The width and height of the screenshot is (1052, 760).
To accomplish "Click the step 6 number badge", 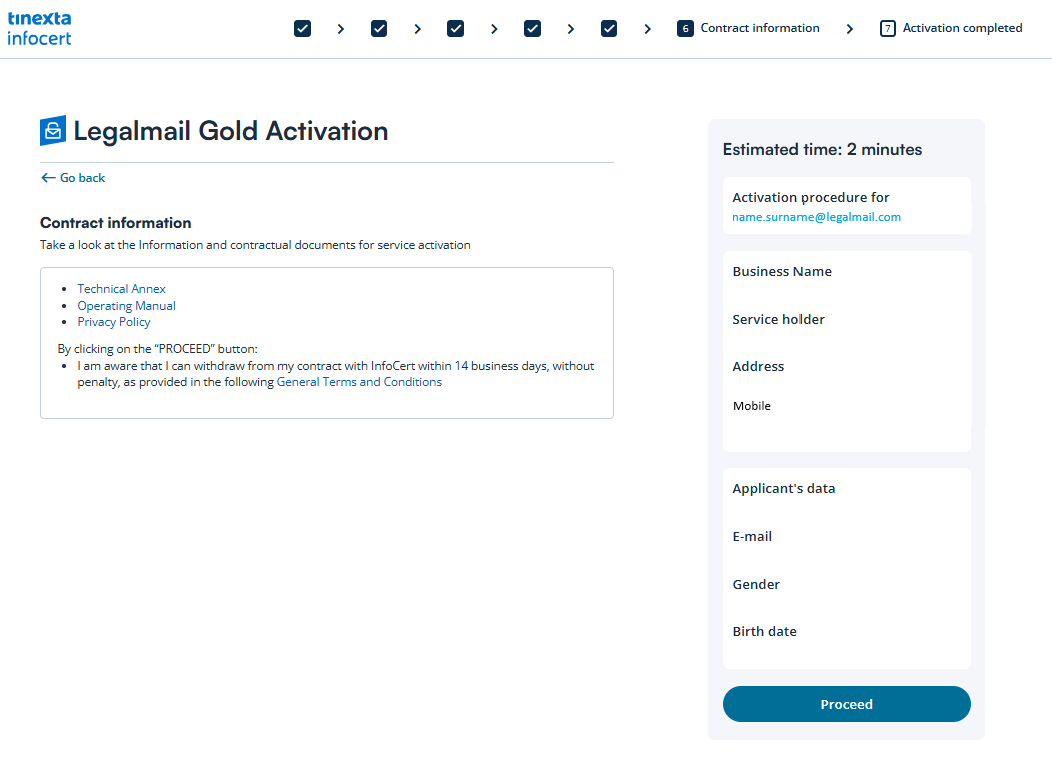I will click(685, 28).
